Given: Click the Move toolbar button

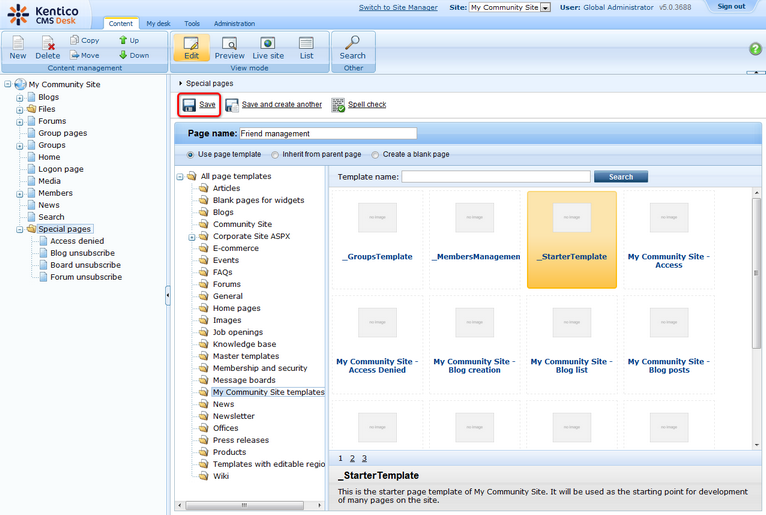Looking at the screenshot, I should (85, 55).
